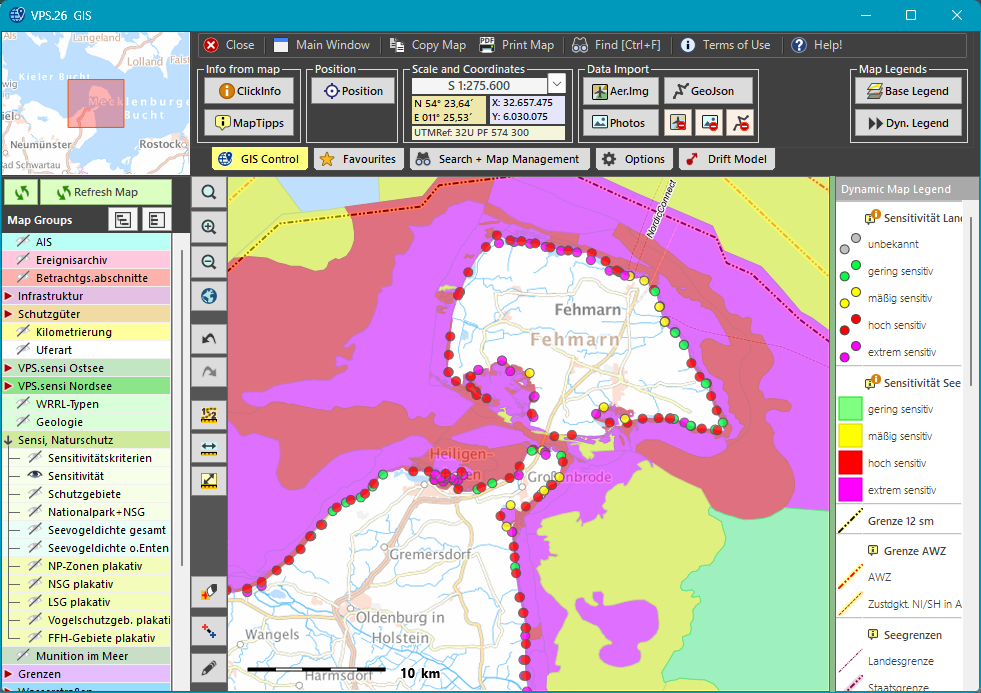Open the map scale dropdown
The height and width of the screenshot is (693, 981).
pos(557,85)
